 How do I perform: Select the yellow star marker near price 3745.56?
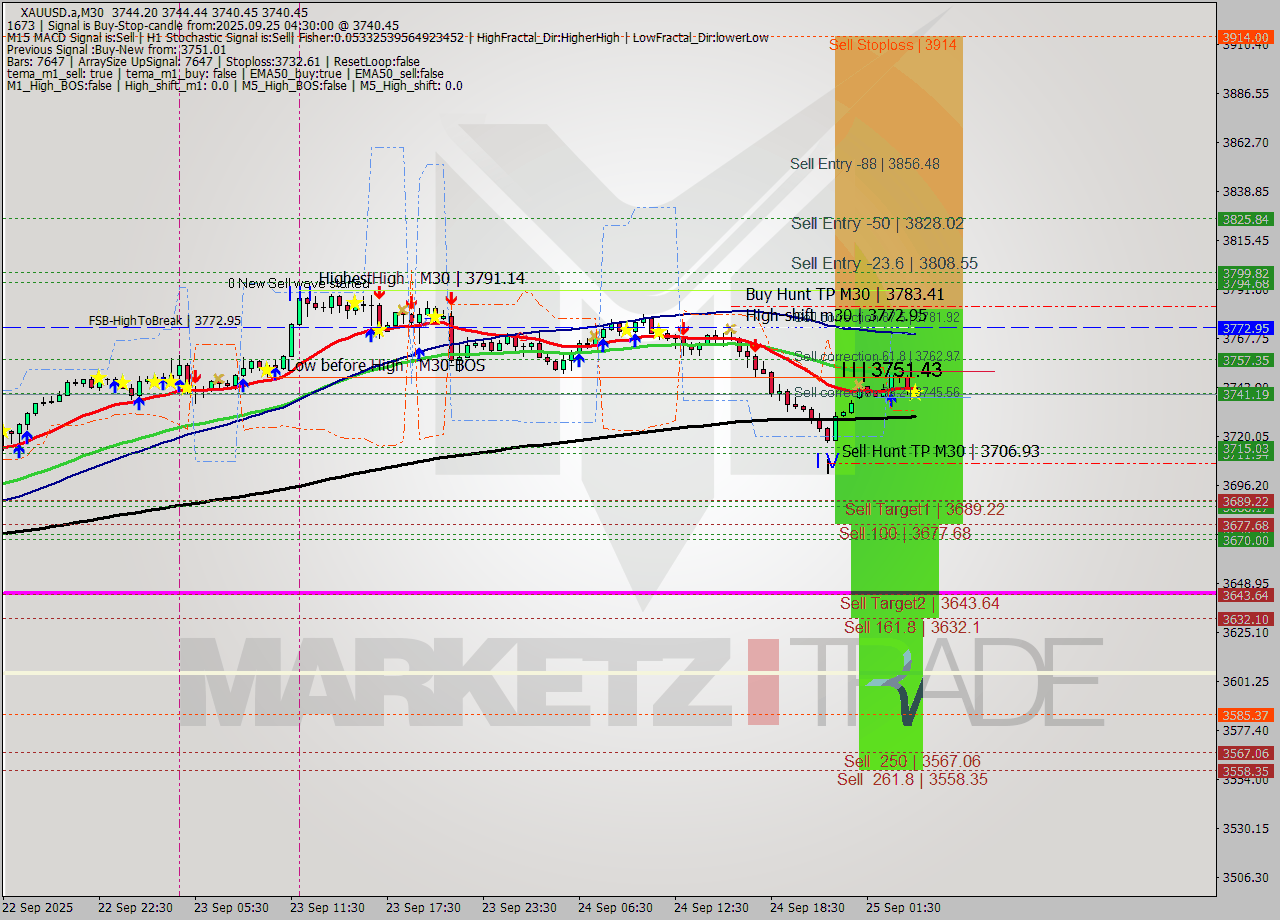(916, 394)
